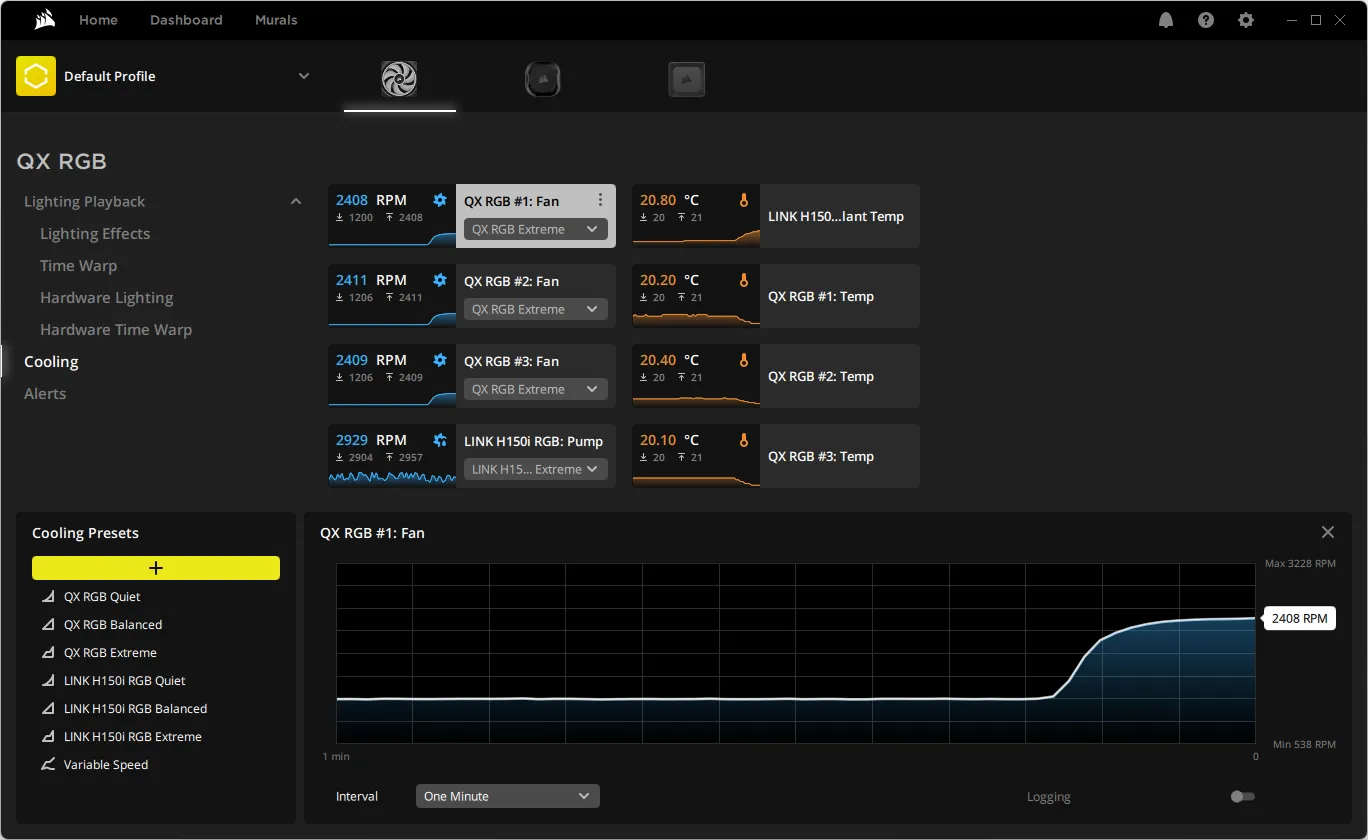Click the curve icon beside LINK H150i RGB Balanced
Viewport: 1368px width, 840px height.
tap(48, 709)
